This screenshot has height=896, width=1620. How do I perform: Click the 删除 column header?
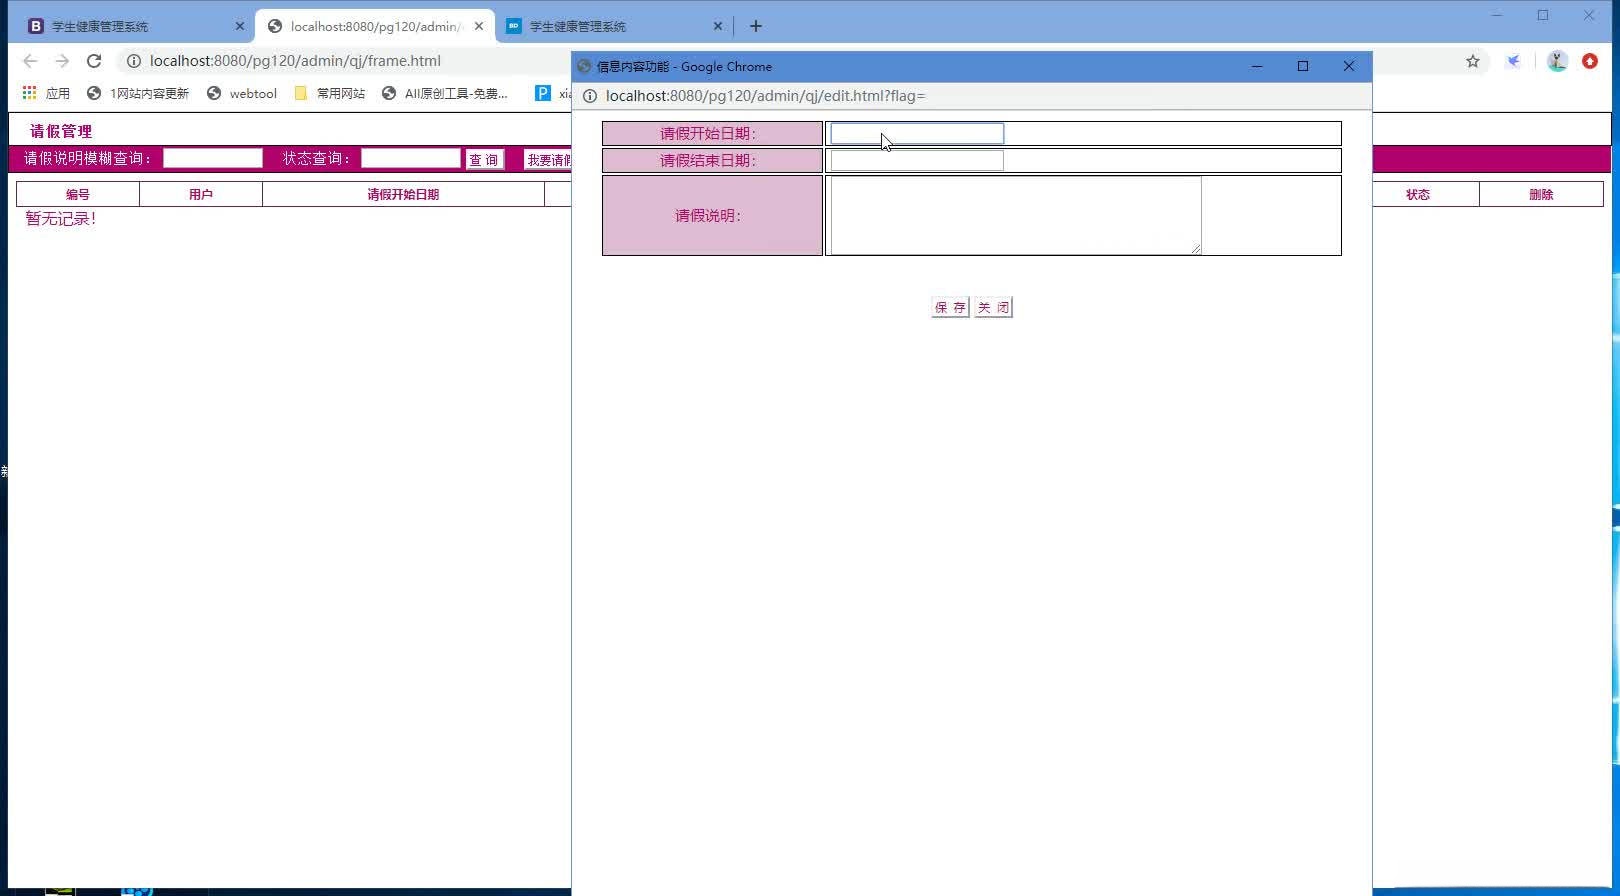[1541, 195]
